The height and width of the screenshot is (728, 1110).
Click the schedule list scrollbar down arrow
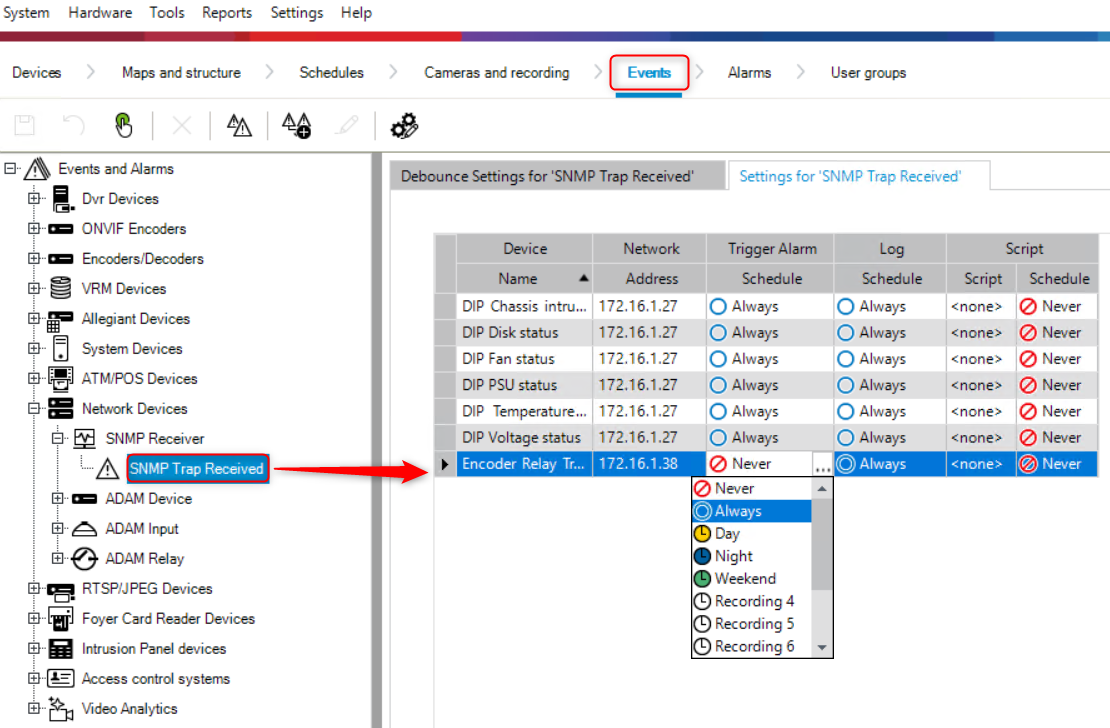(x=822, y=648)
